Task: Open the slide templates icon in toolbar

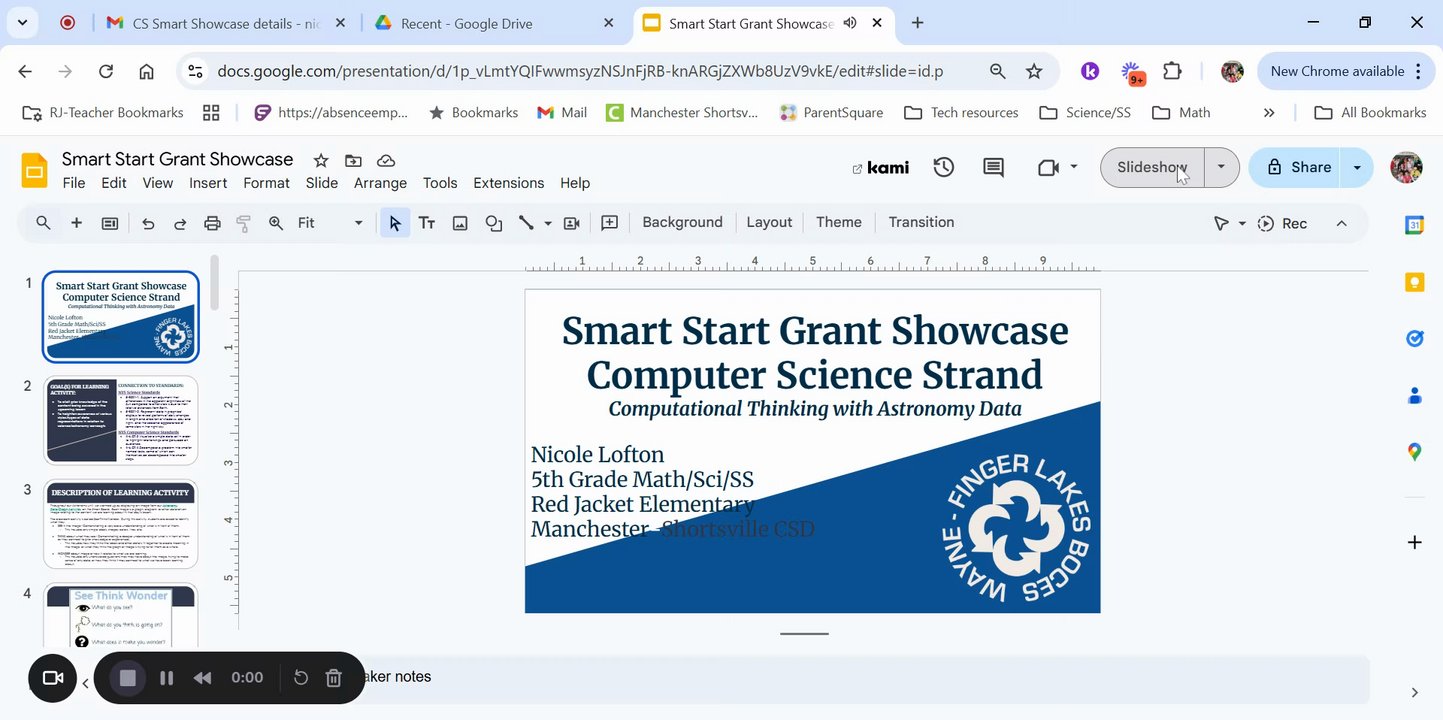Action: point(110,223)
